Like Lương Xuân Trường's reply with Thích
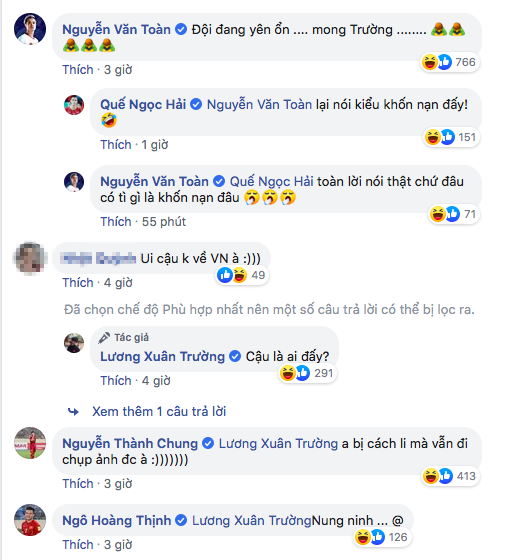Image resolution: width=516 pixels, height=560 pixels. [116, 381]
